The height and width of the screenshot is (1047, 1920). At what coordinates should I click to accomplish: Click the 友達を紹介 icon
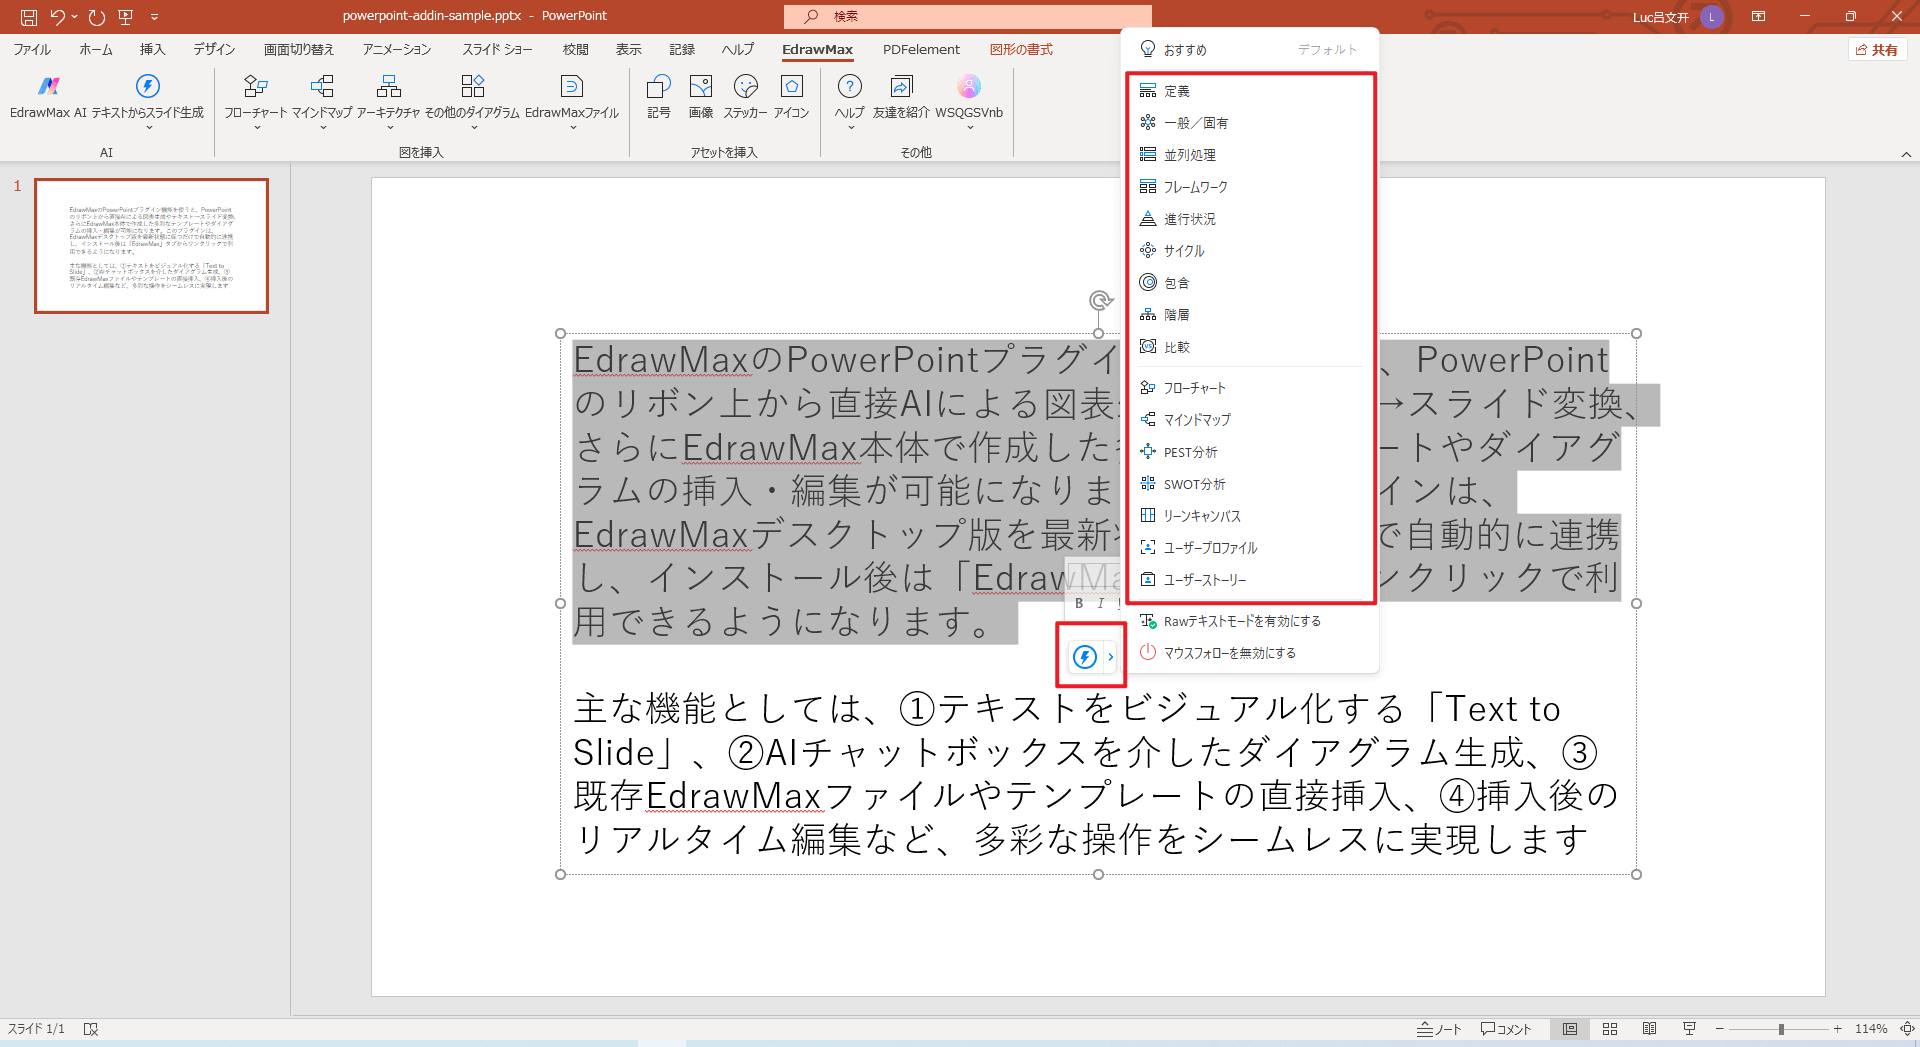tap(901, 87)
